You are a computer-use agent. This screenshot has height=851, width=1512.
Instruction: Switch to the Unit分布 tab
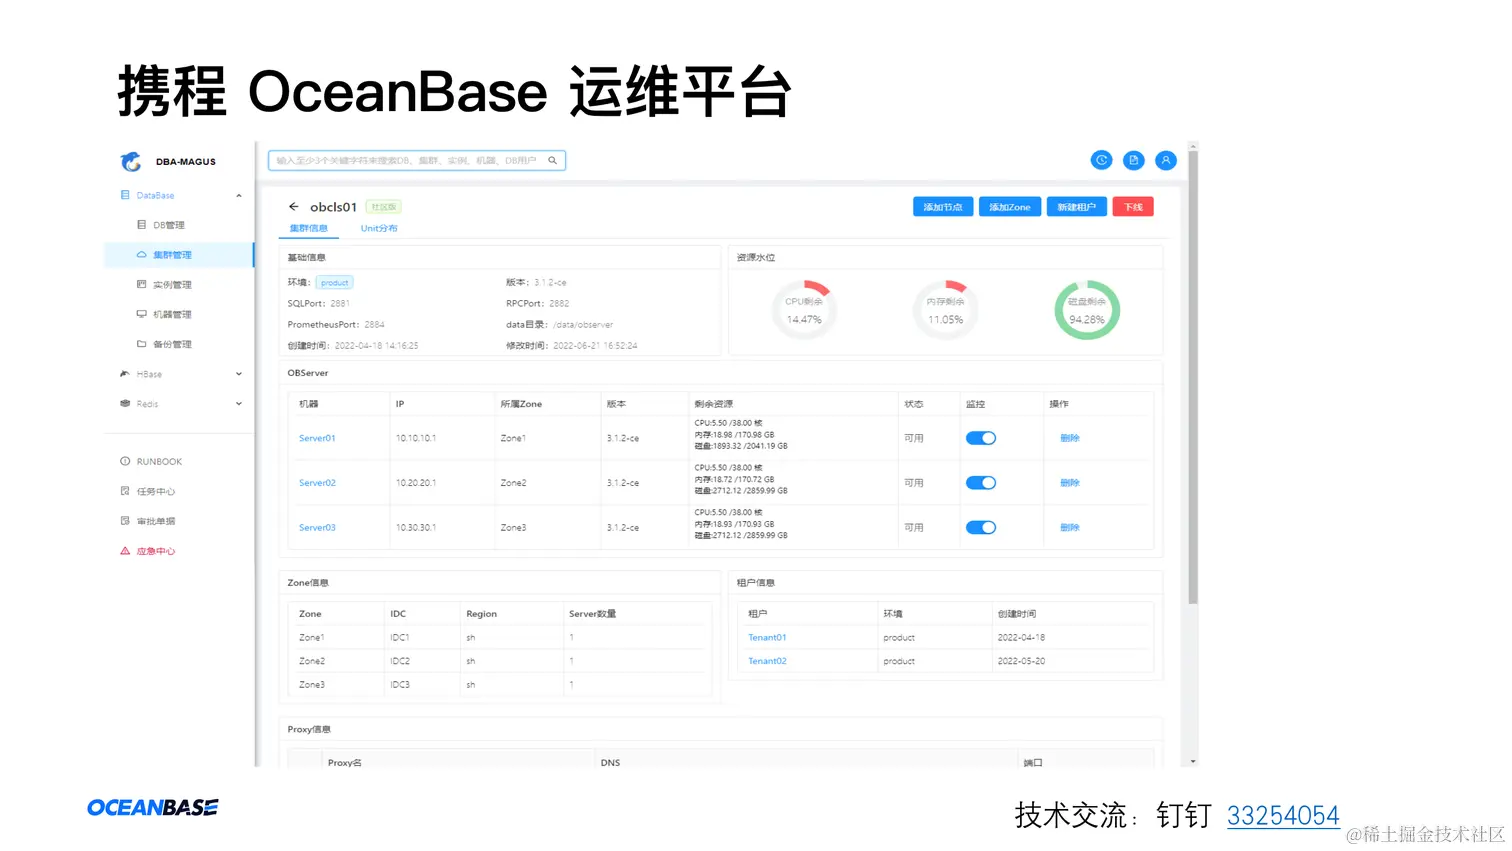click(379, 228)
